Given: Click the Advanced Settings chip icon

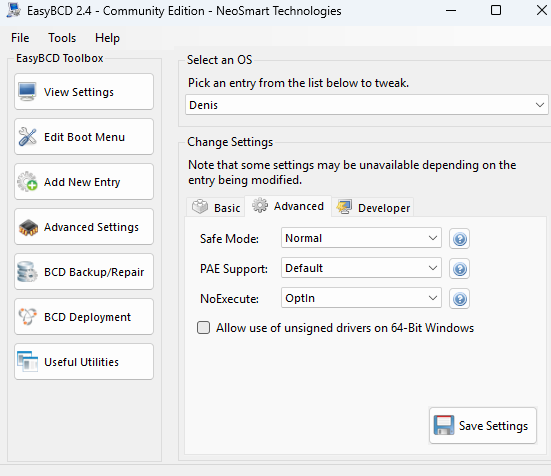Looking at the screenshot, I should [28, 227].
